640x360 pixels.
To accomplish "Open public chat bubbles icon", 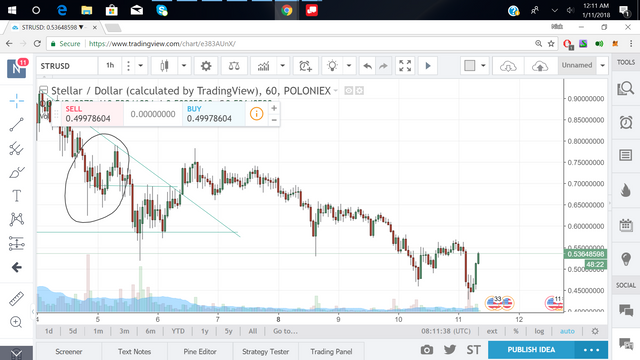I will pyautogui.click(x=626, y=310).
